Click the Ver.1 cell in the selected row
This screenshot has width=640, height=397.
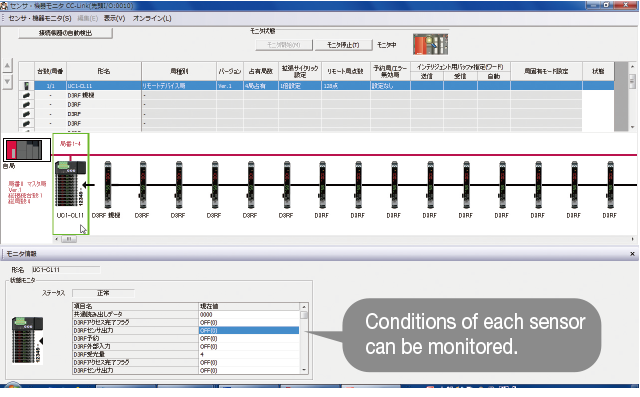[x=230, y=86]
